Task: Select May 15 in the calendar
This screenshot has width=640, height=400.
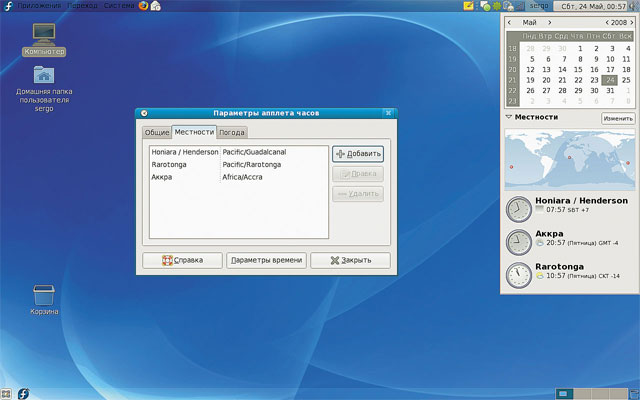Action: tap(578, 69)
